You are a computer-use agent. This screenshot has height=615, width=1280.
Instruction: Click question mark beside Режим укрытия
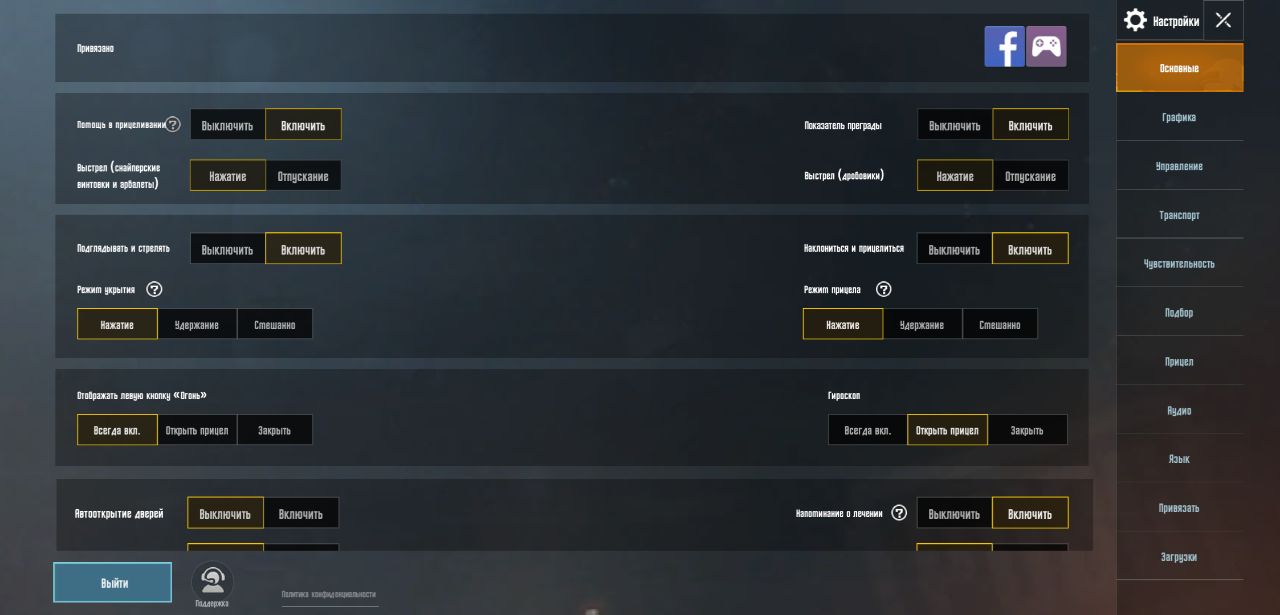click(x=154, y=289)
